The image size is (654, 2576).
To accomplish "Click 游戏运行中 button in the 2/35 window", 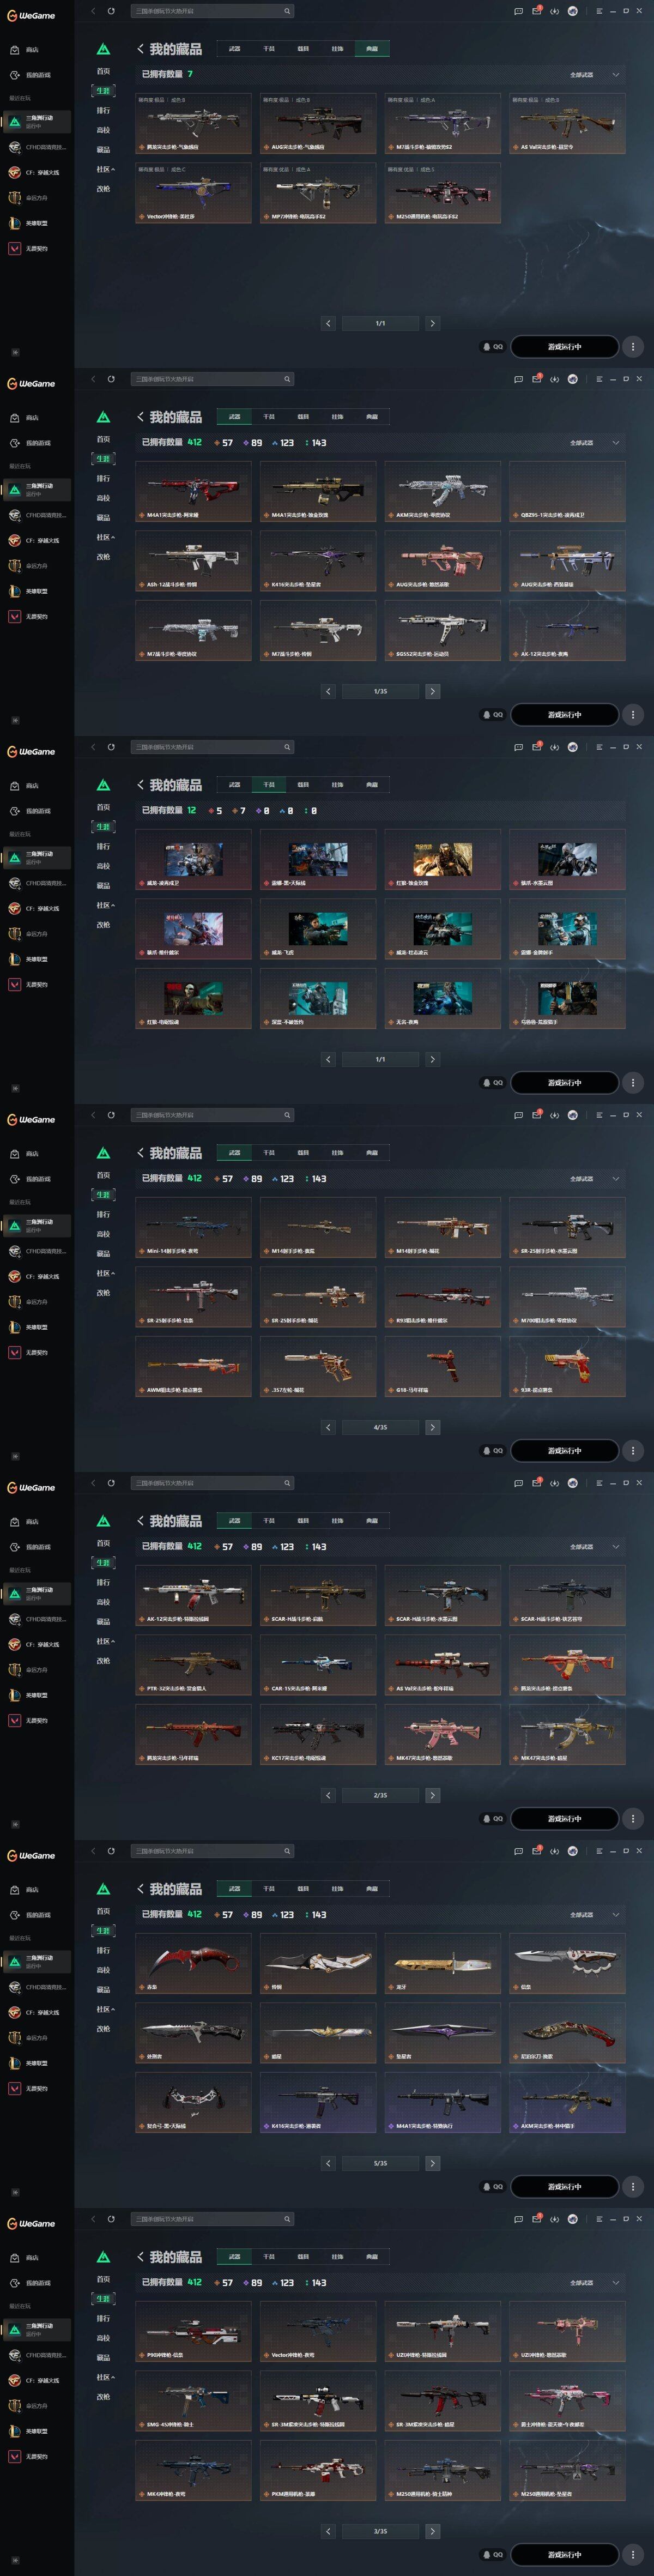I will (x=564, y=1818).
